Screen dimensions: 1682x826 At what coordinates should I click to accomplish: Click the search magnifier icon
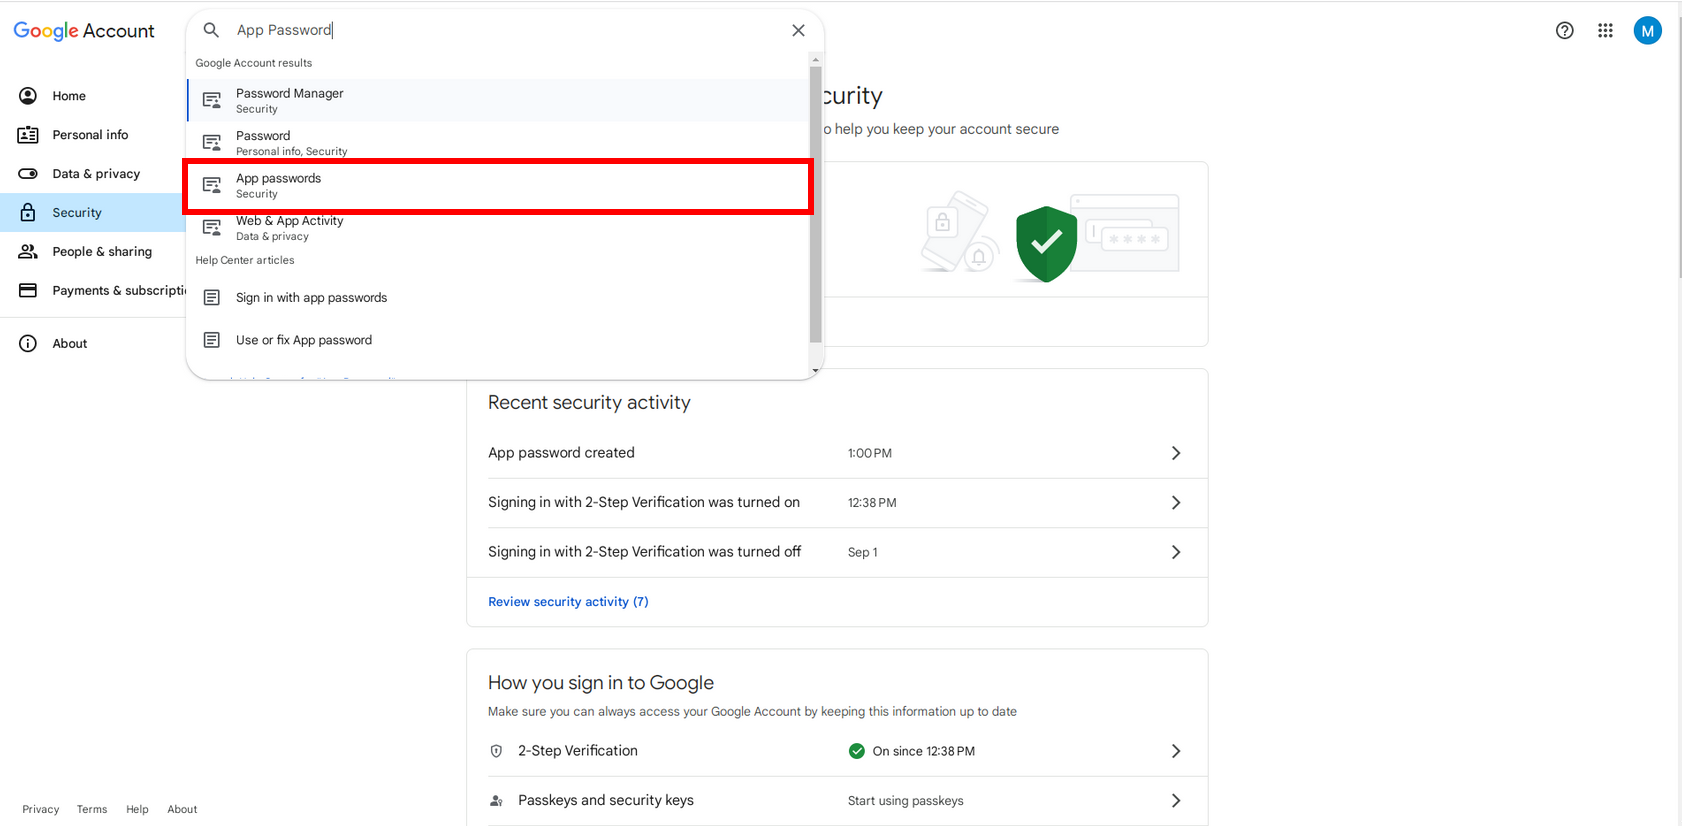click(x=211, y=30)
